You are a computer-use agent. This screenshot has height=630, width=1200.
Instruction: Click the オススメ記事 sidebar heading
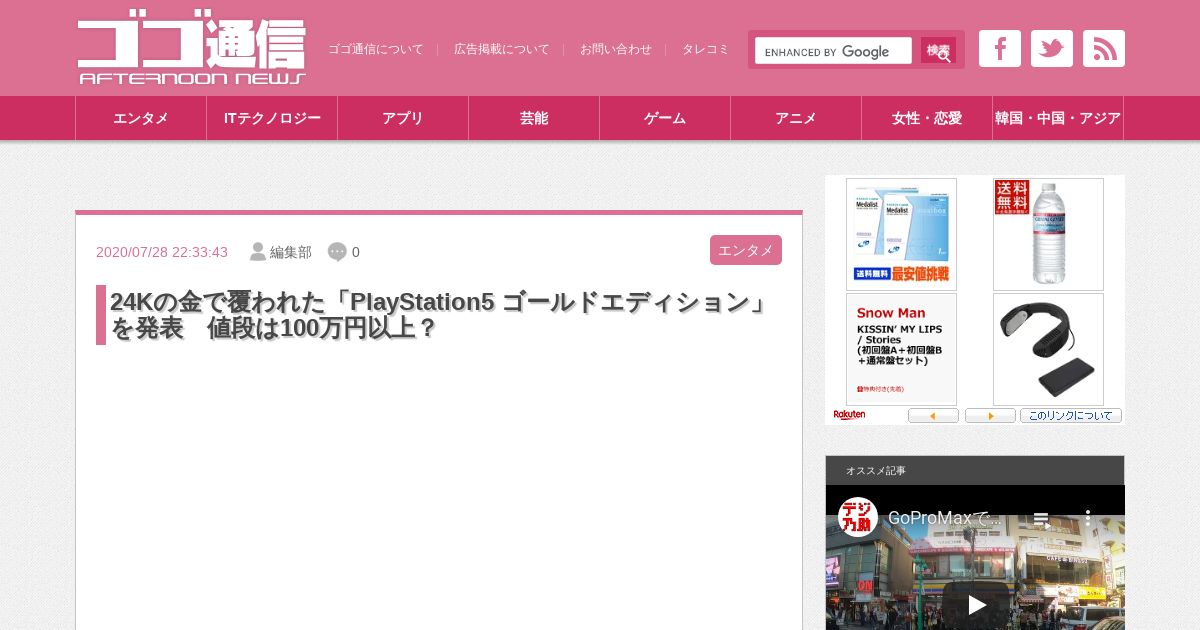coord(876,471)
